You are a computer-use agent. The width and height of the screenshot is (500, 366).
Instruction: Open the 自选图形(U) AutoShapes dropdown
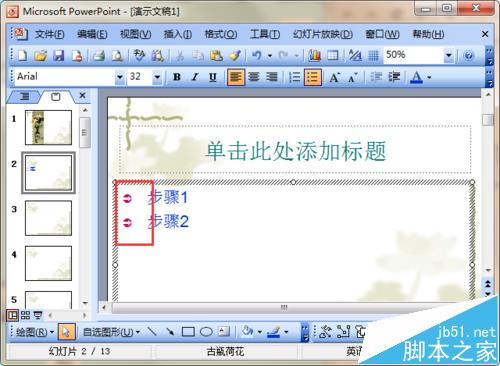pyautogui.click(x=111, y=332)
